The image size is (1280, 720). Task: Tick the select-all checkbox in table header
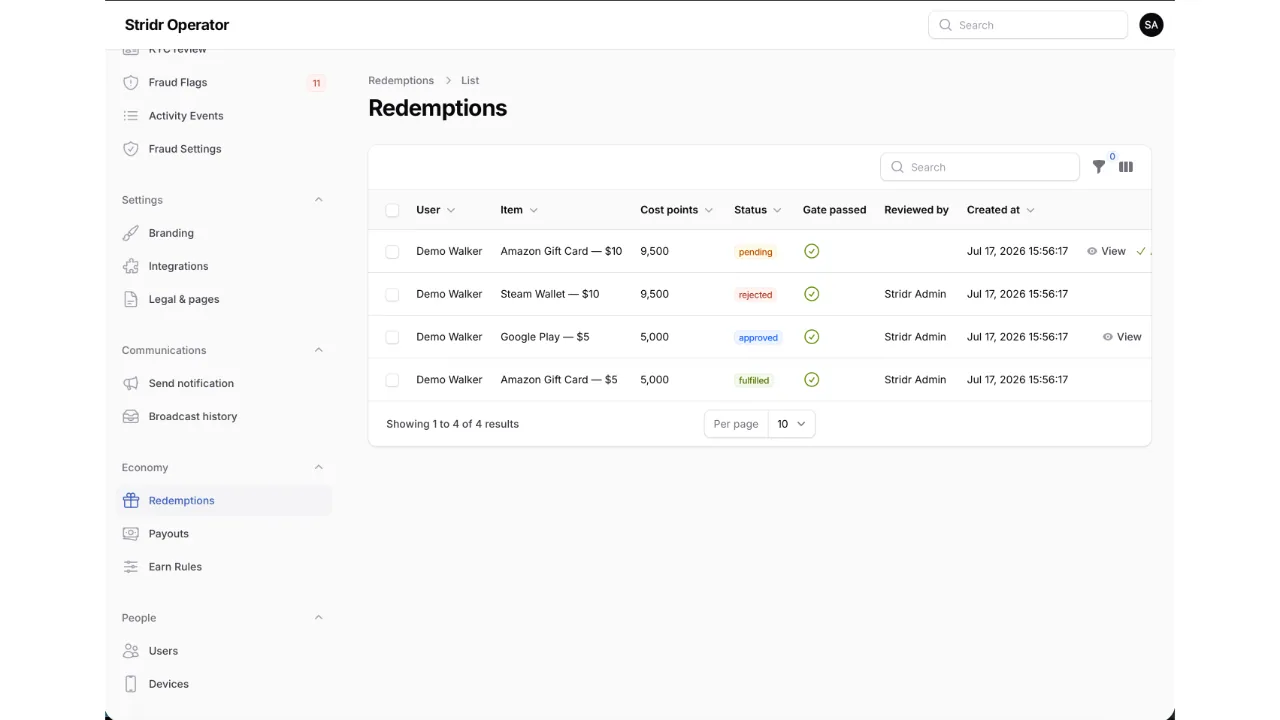point(392,210)
